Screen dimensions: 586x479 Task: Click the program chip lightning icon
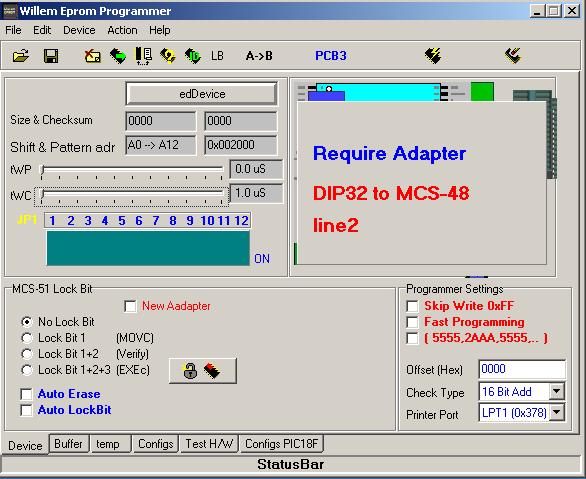tap(433, 56)
